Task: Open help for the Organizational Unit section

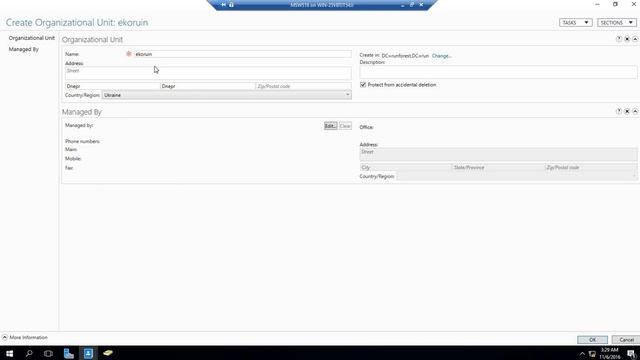Action: coord(619,39)
